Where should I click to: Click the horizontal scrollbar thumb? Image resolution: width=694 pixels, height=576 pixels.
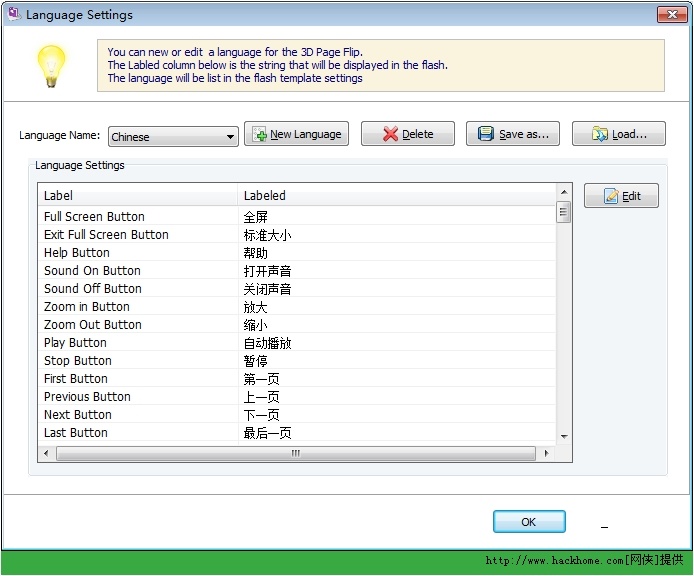[x=296, y=453]
